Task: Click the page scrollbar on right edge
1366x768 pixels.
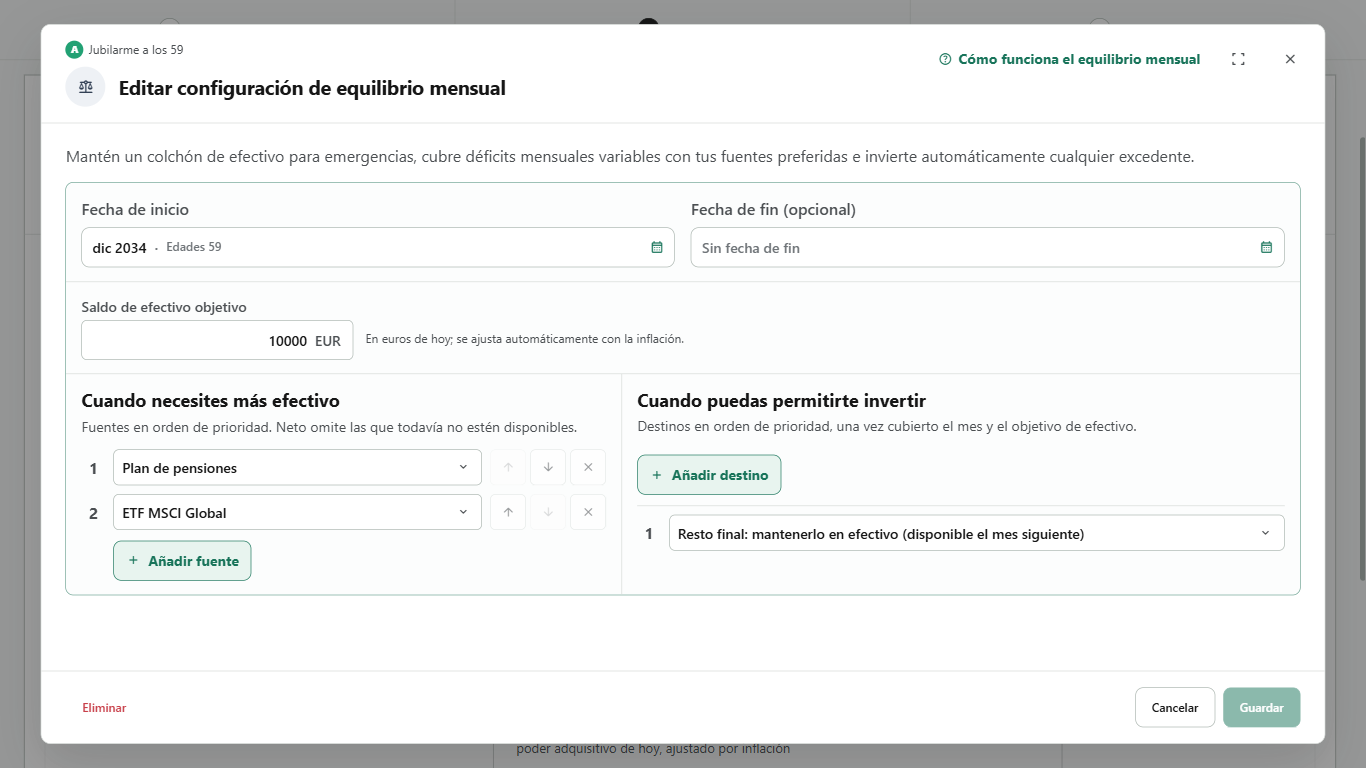Action: pyautogui.click(x=1361, y=357)
